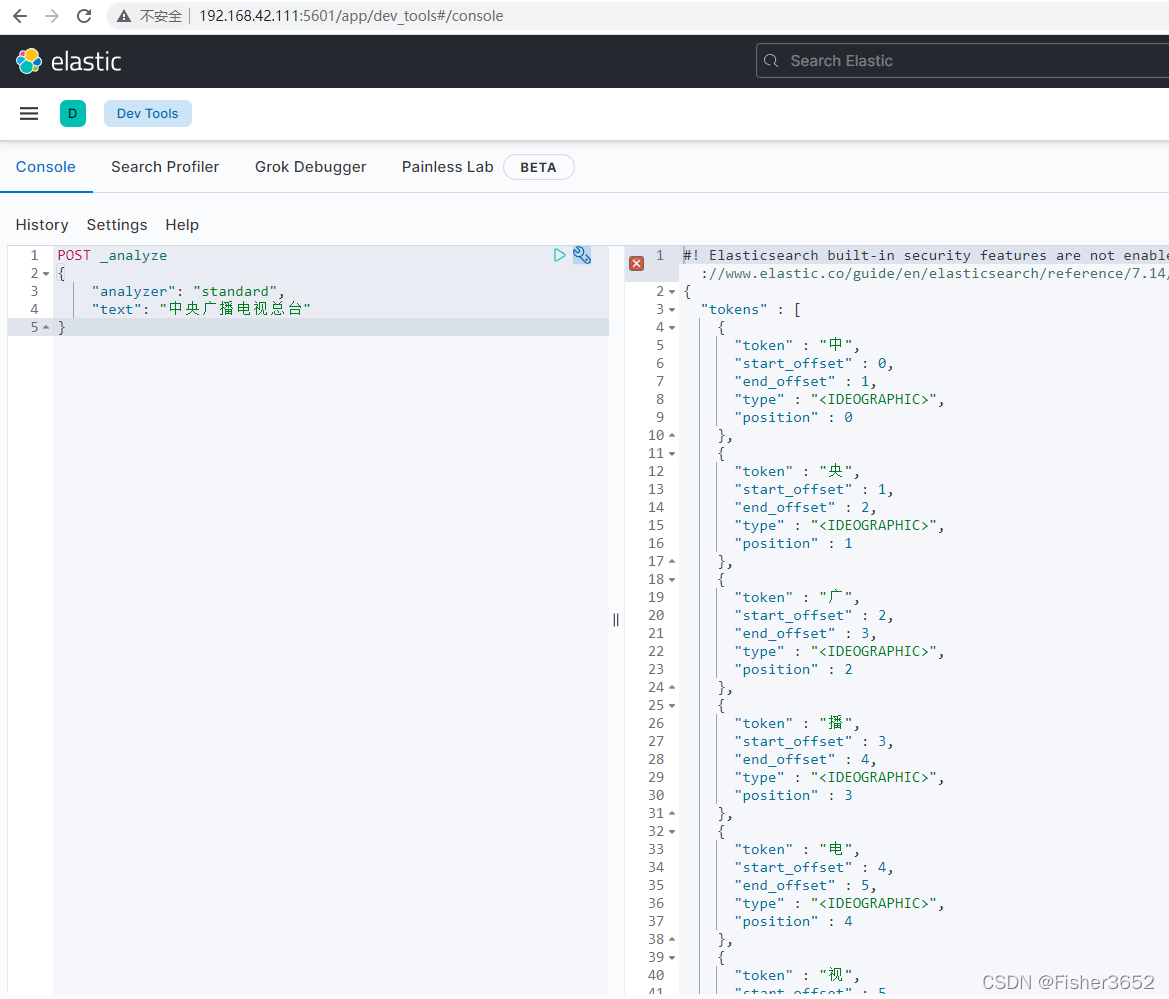
Task: Click the token "播" line
Action: click(797, 723)
